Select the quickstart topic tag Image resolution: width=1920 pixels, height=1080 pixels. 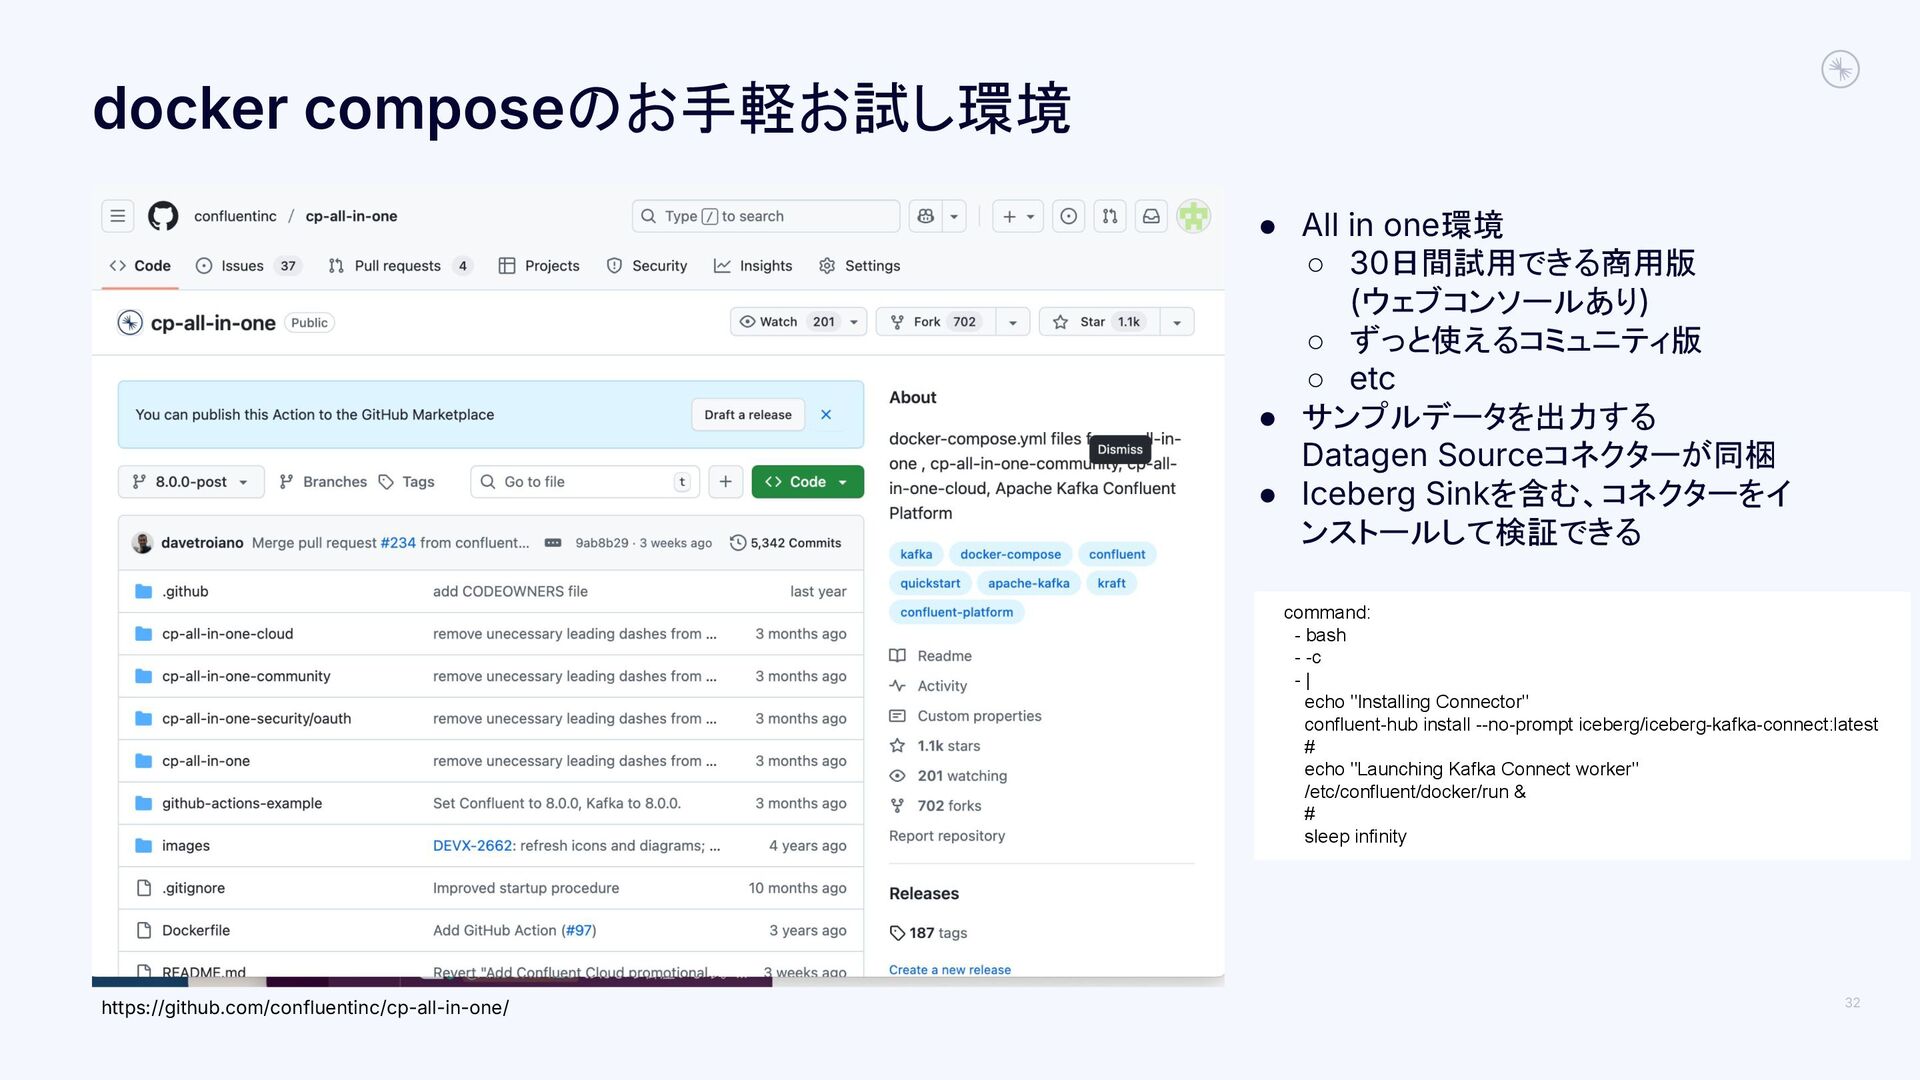point(930,583)
